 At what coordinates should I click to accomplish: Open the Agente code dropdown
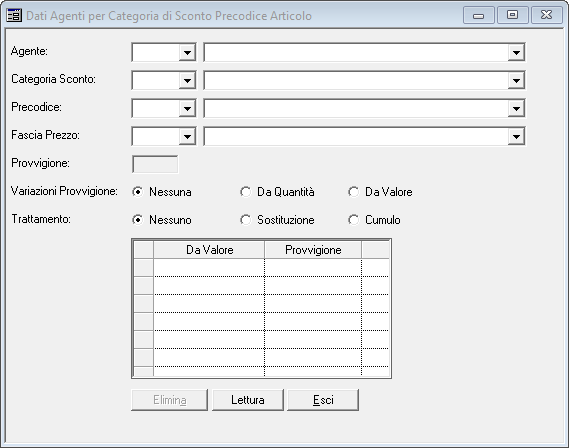(x=187, y=53)
